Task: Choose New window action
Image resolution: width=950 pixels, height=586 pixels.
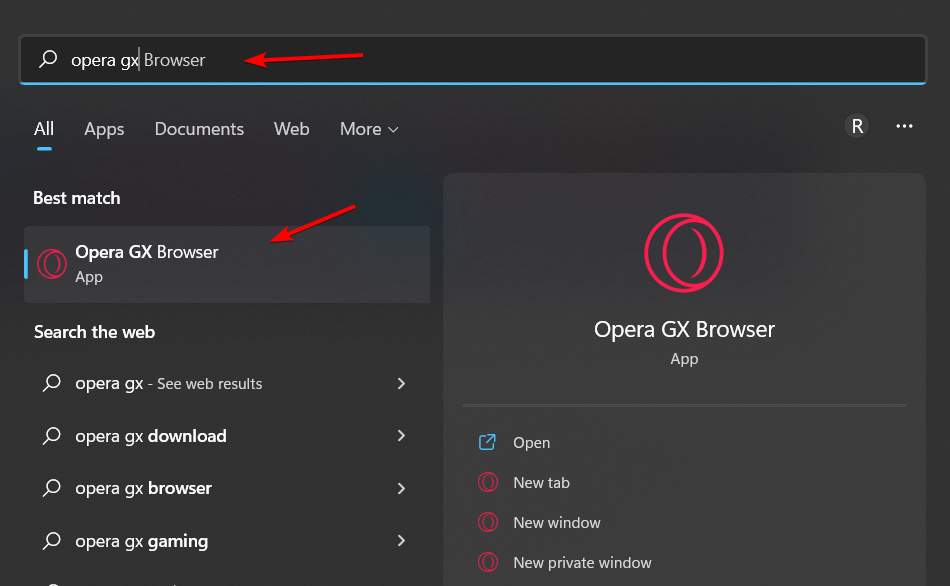Action: click(557, 523)
